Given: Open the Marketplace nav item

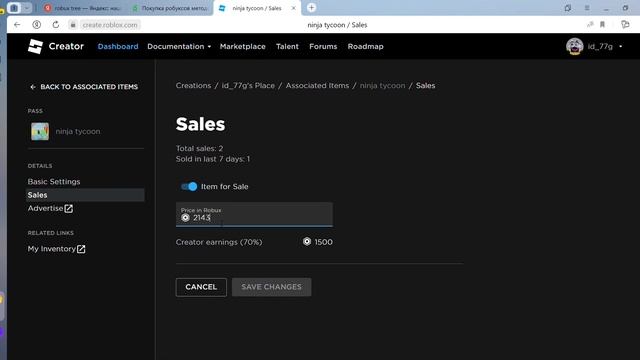Looking at the screenshot, I should (242, 47).
